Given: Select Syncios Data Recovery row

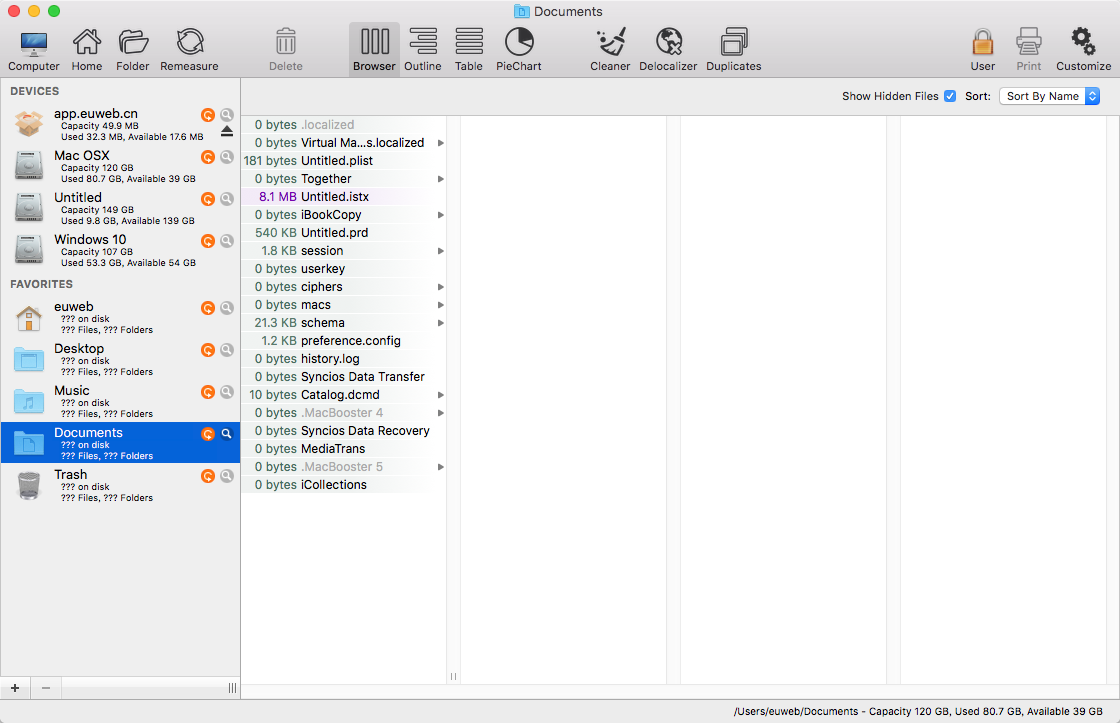Looking at the screenshot, I should pyautogui.click(x=344, y=431).
